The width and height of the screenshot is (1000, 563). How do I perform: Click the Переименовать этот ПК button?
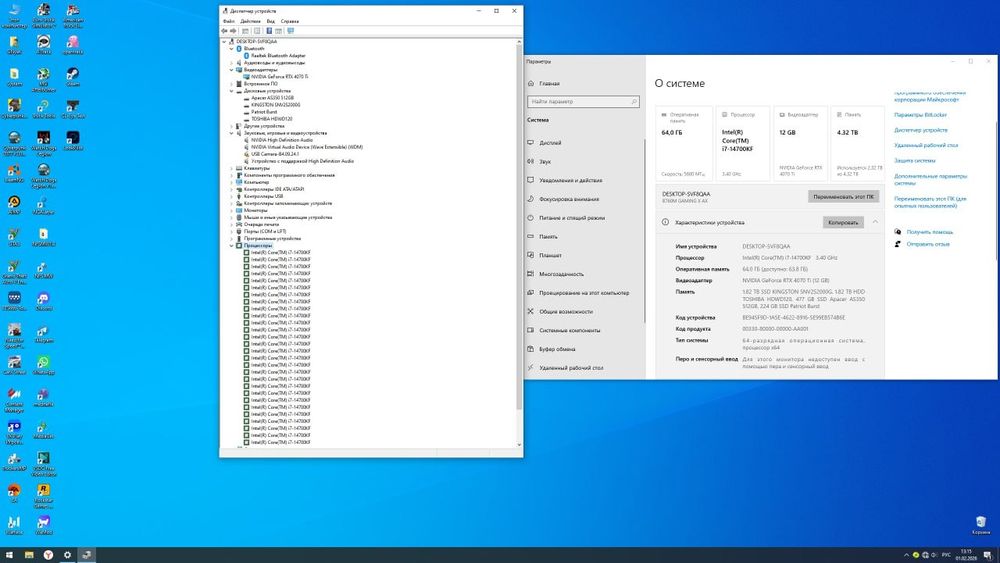(x=843, y=197)
